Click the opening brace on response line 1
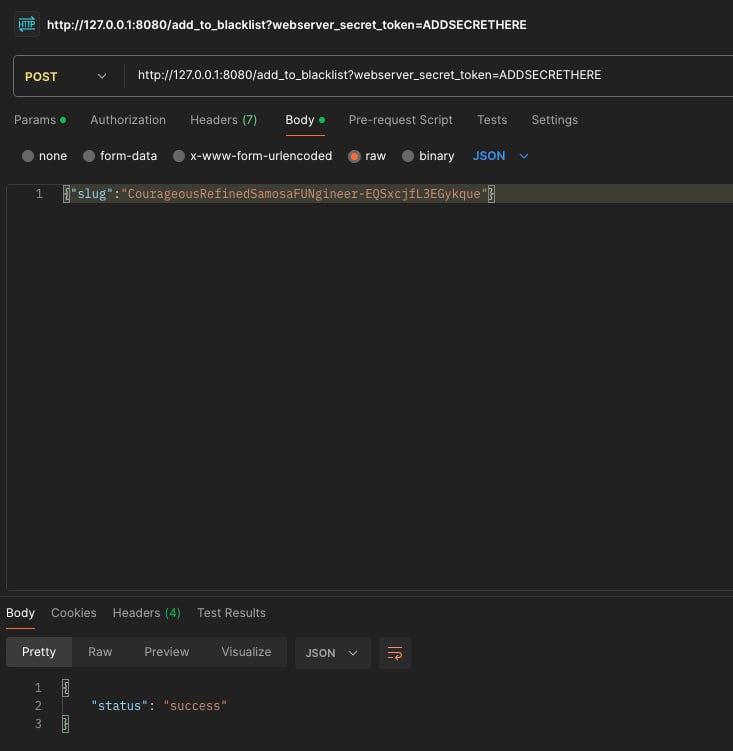This screenshot has width=733, height=751. (x=66, y=688)
